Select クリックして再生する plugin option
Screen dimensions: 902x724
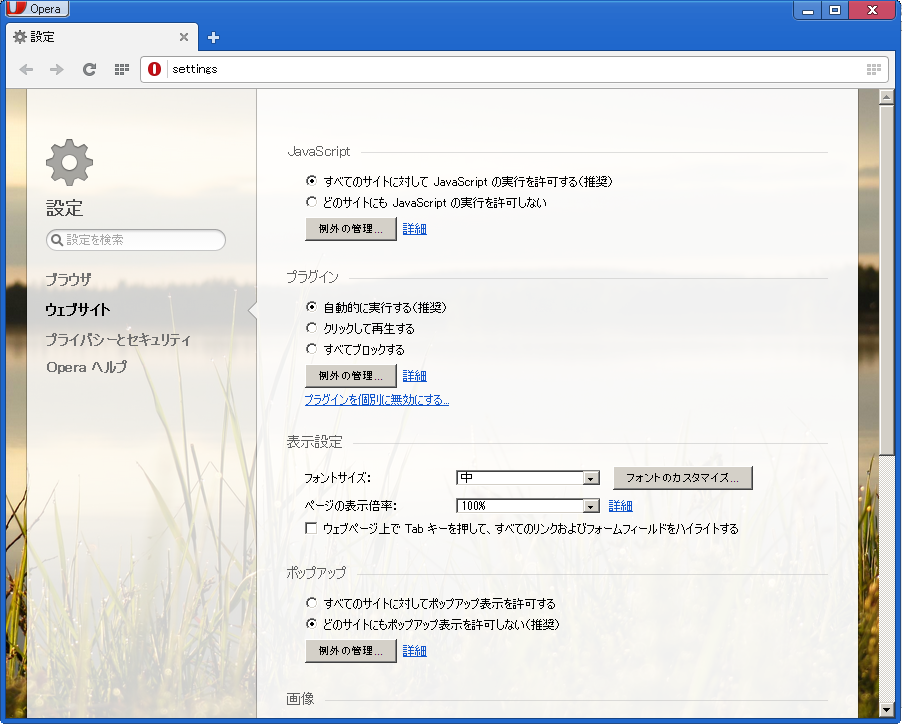click(x=311, y=328)
